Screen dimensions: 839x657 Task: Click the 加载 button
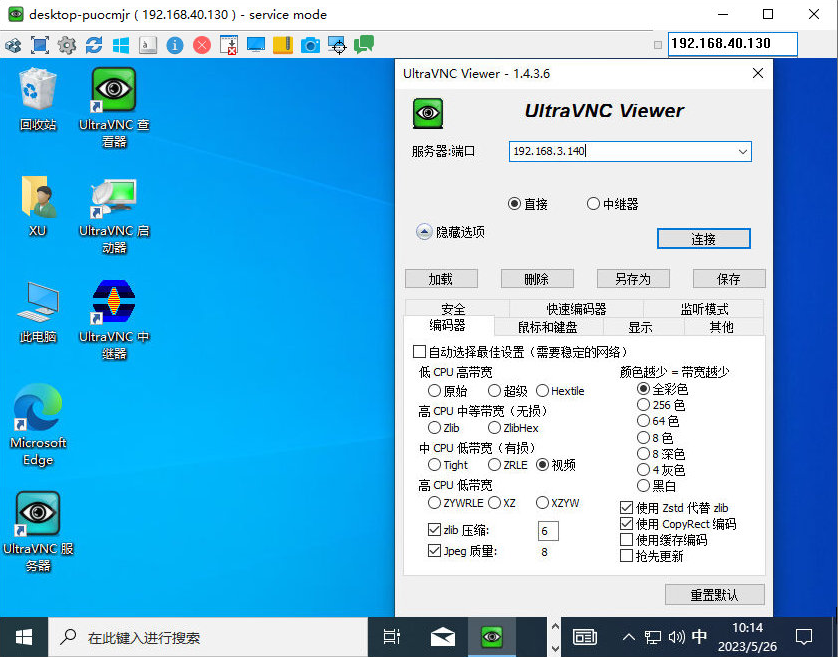coord(441,279)
